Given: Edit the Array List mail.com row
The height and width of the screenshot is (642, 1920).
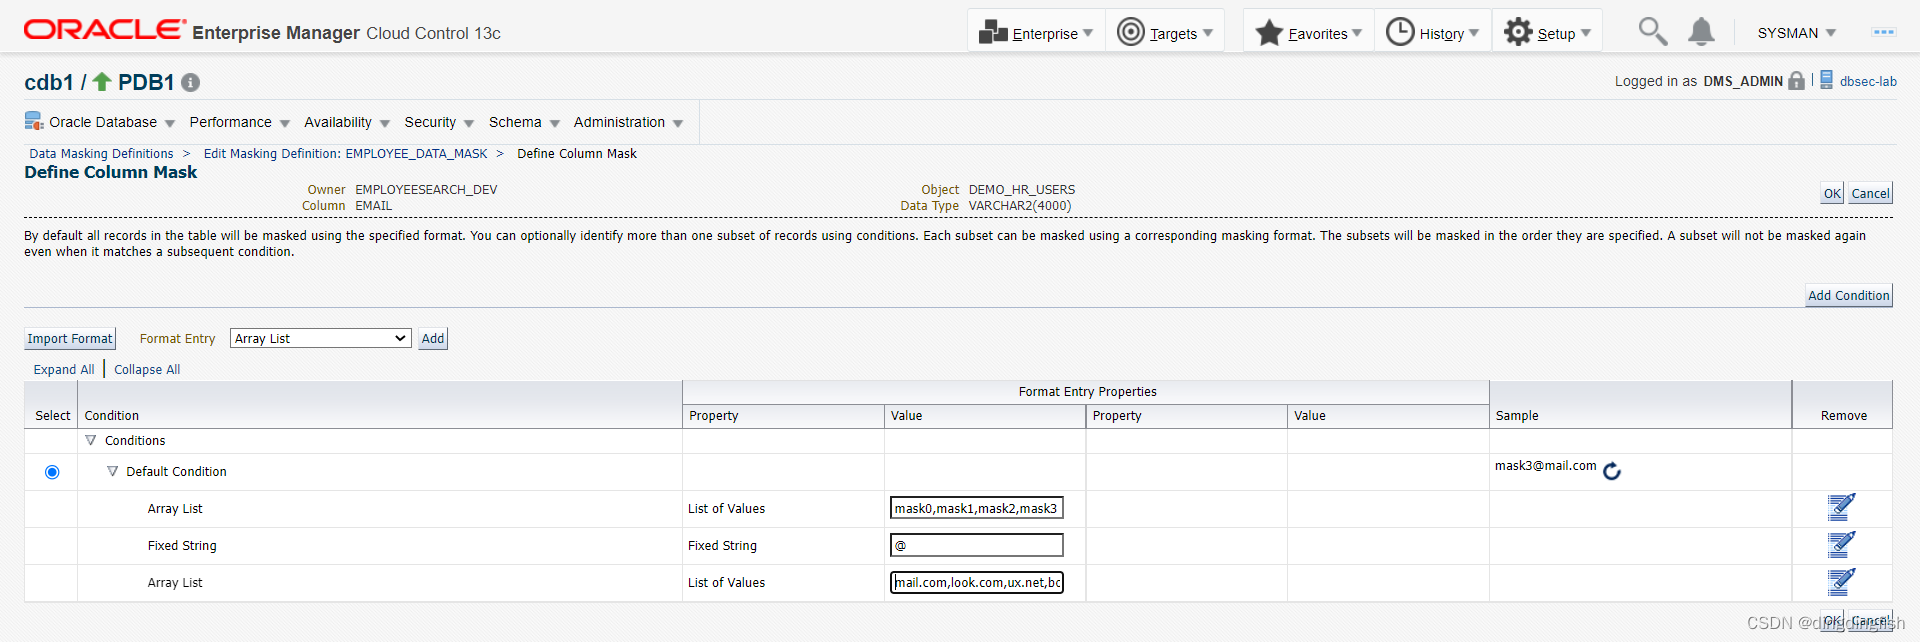Looking at the screenshot, I should [1841, 582].
